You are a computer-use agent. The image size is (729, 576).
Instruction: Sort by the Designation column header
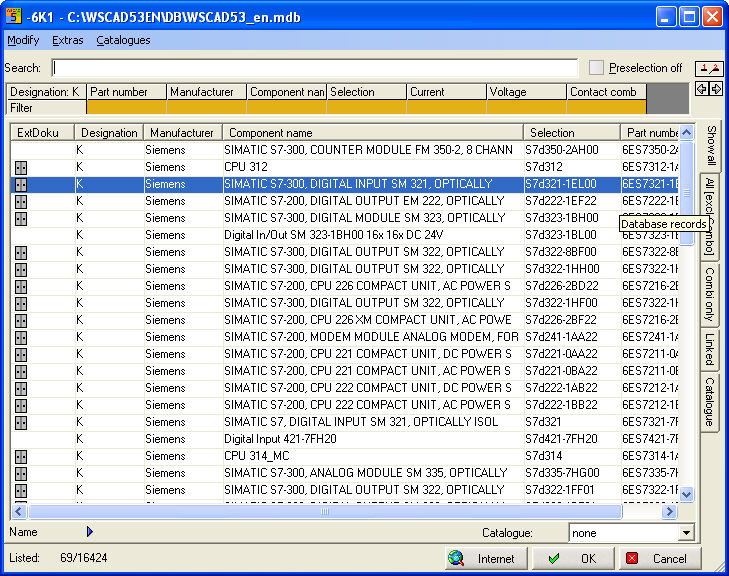109,133
